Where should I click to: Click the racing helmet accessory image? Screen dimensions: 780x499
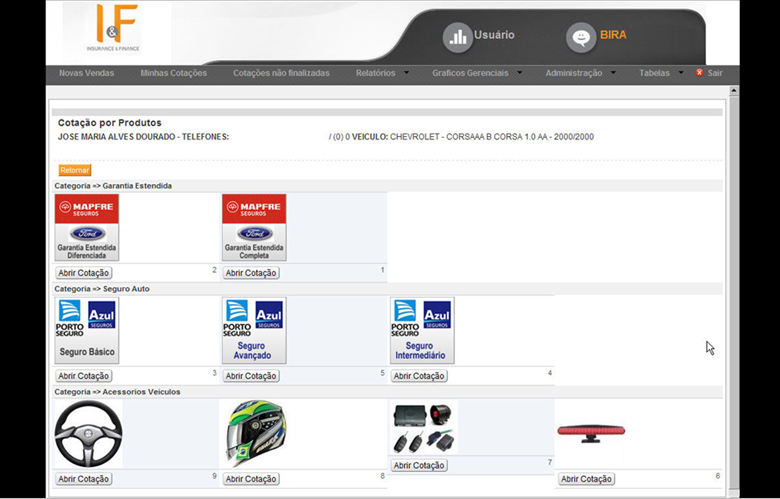[256, 434]
